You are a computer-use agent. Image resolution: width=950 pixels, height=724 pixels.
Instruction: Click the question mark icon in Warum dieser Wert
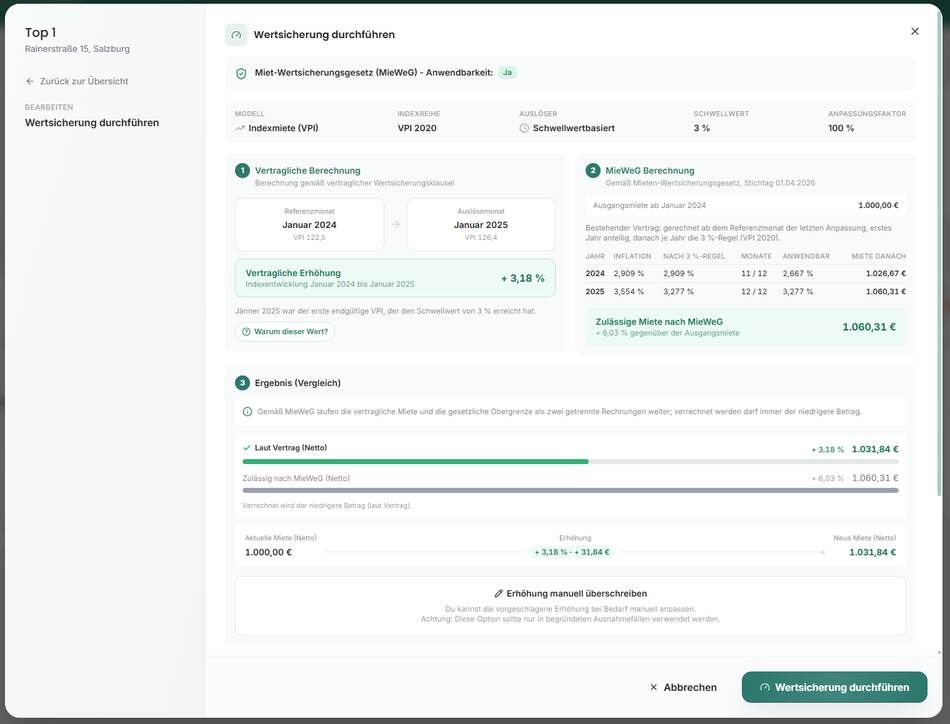click(246, 332)
